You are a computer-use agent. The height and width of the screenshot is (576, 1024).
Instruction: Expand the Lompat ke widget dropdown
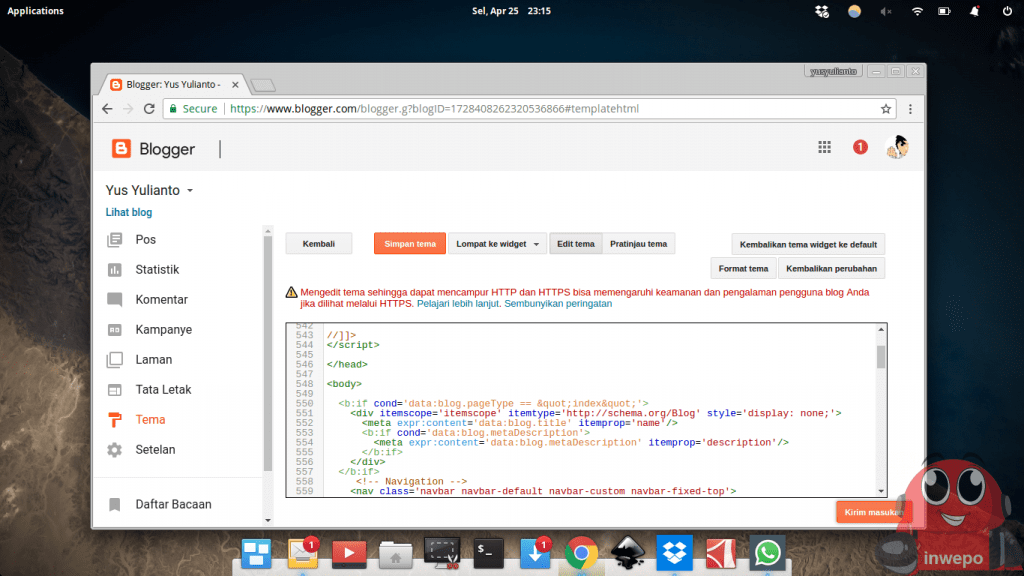(496, 243)
